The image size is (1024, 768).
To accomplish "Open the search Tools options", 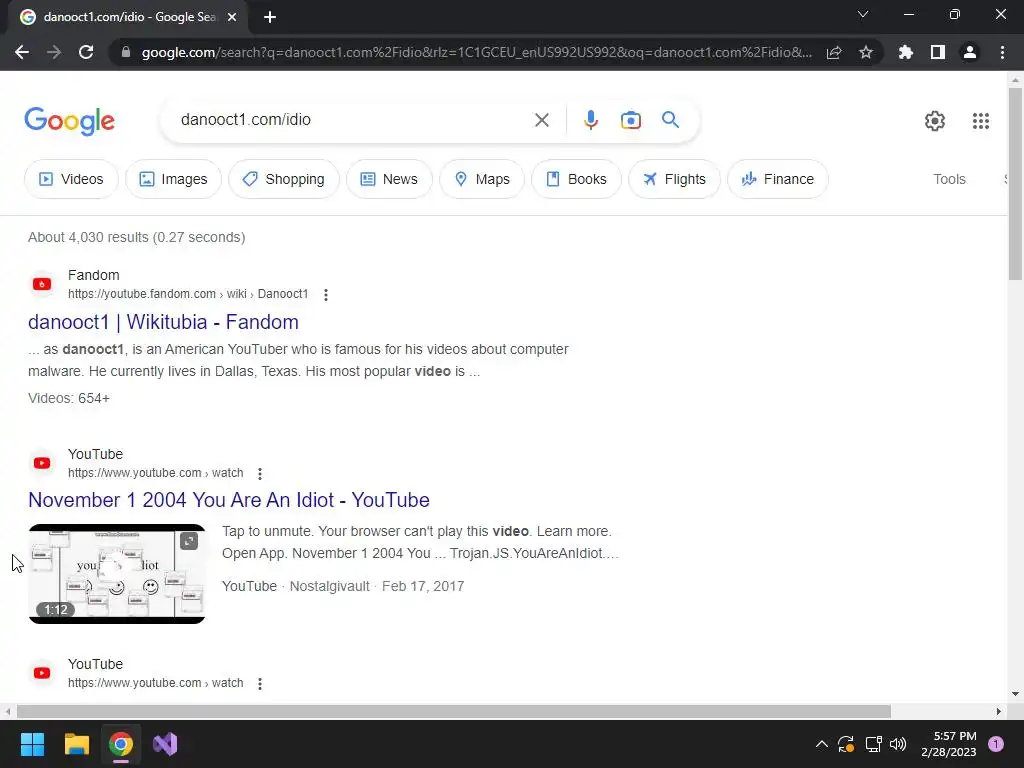I will pos(949,179).
